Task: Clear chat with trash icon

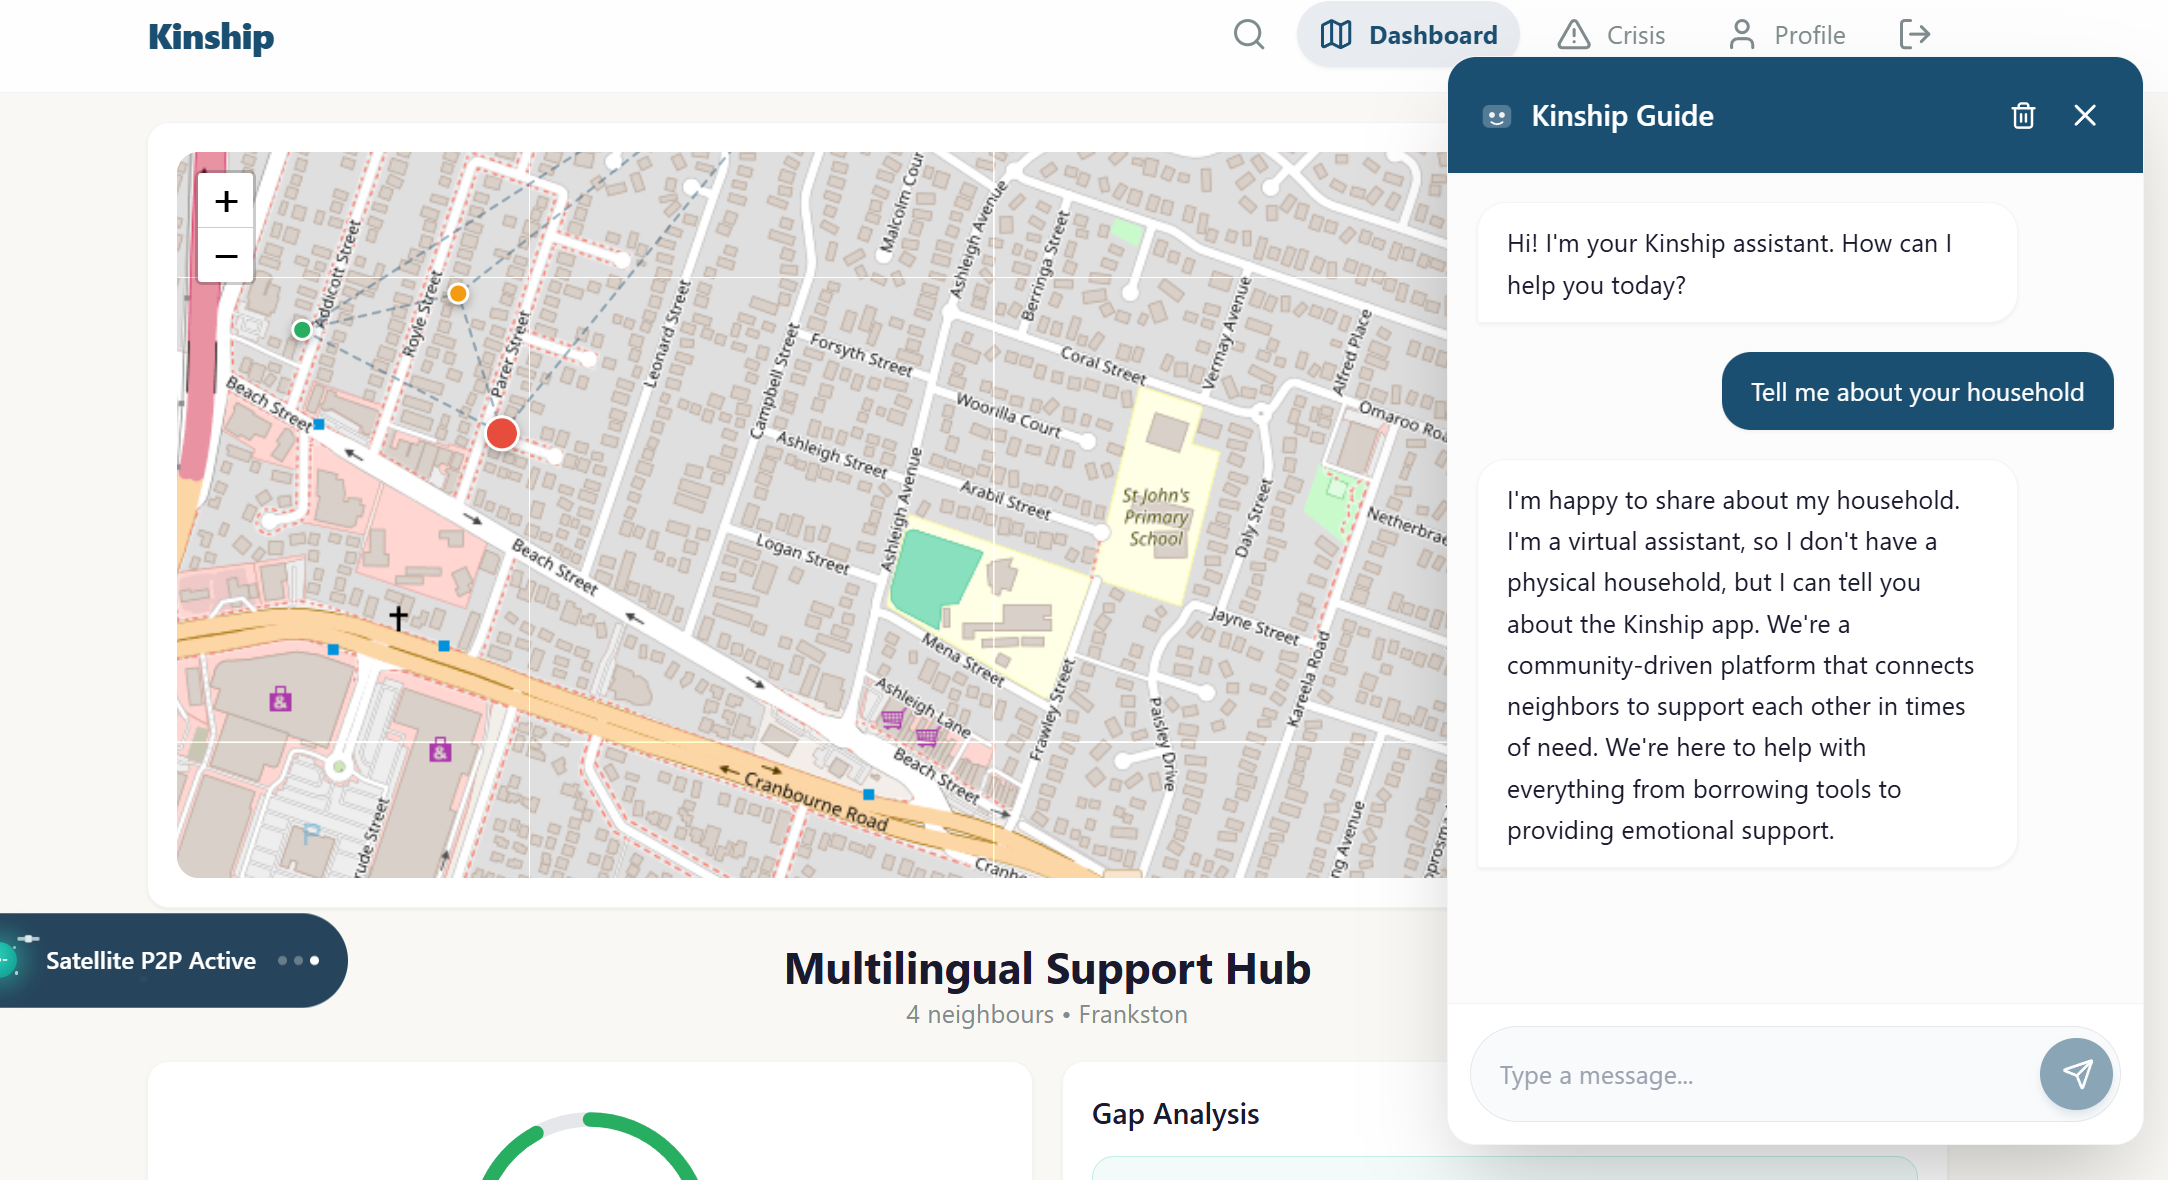Action: pos(2023,116)
